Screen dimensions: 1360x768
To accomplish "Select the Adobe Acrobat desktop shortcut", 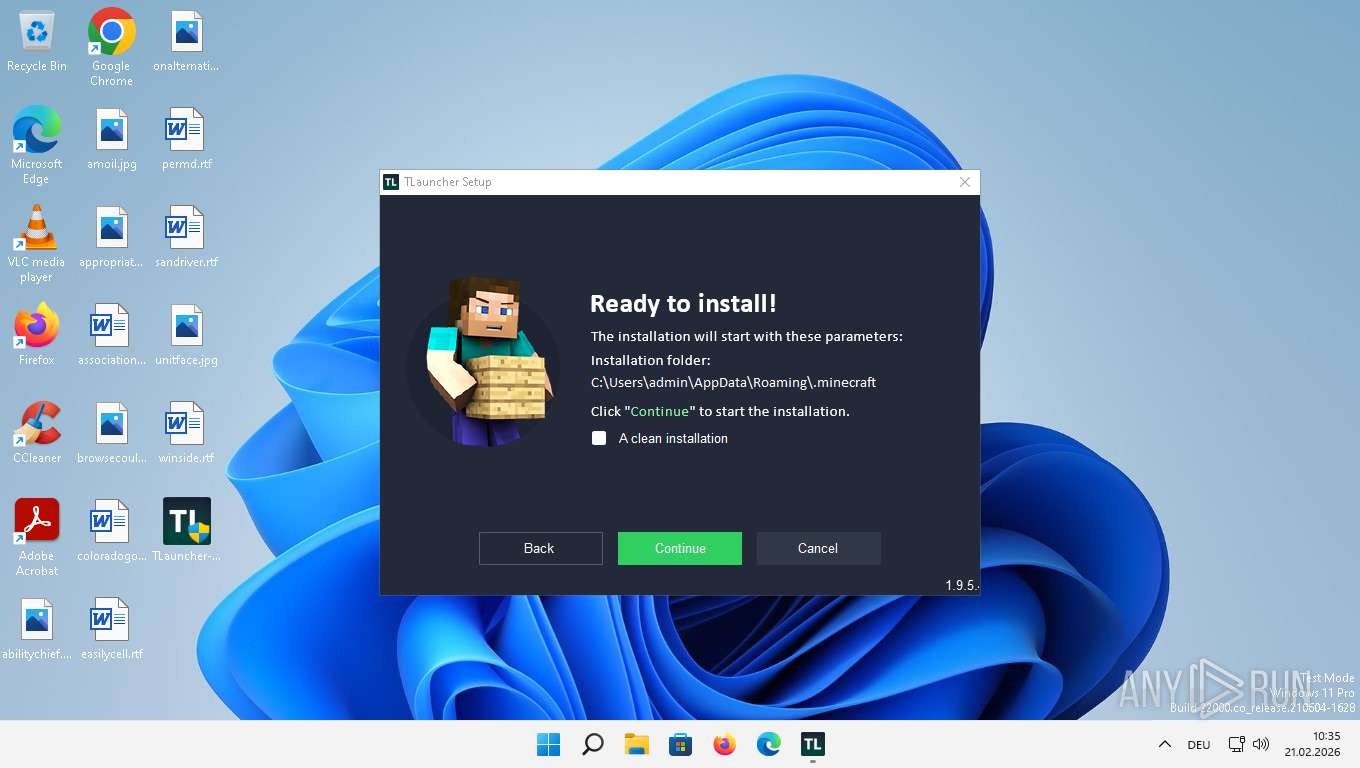I will pos(37,537).
